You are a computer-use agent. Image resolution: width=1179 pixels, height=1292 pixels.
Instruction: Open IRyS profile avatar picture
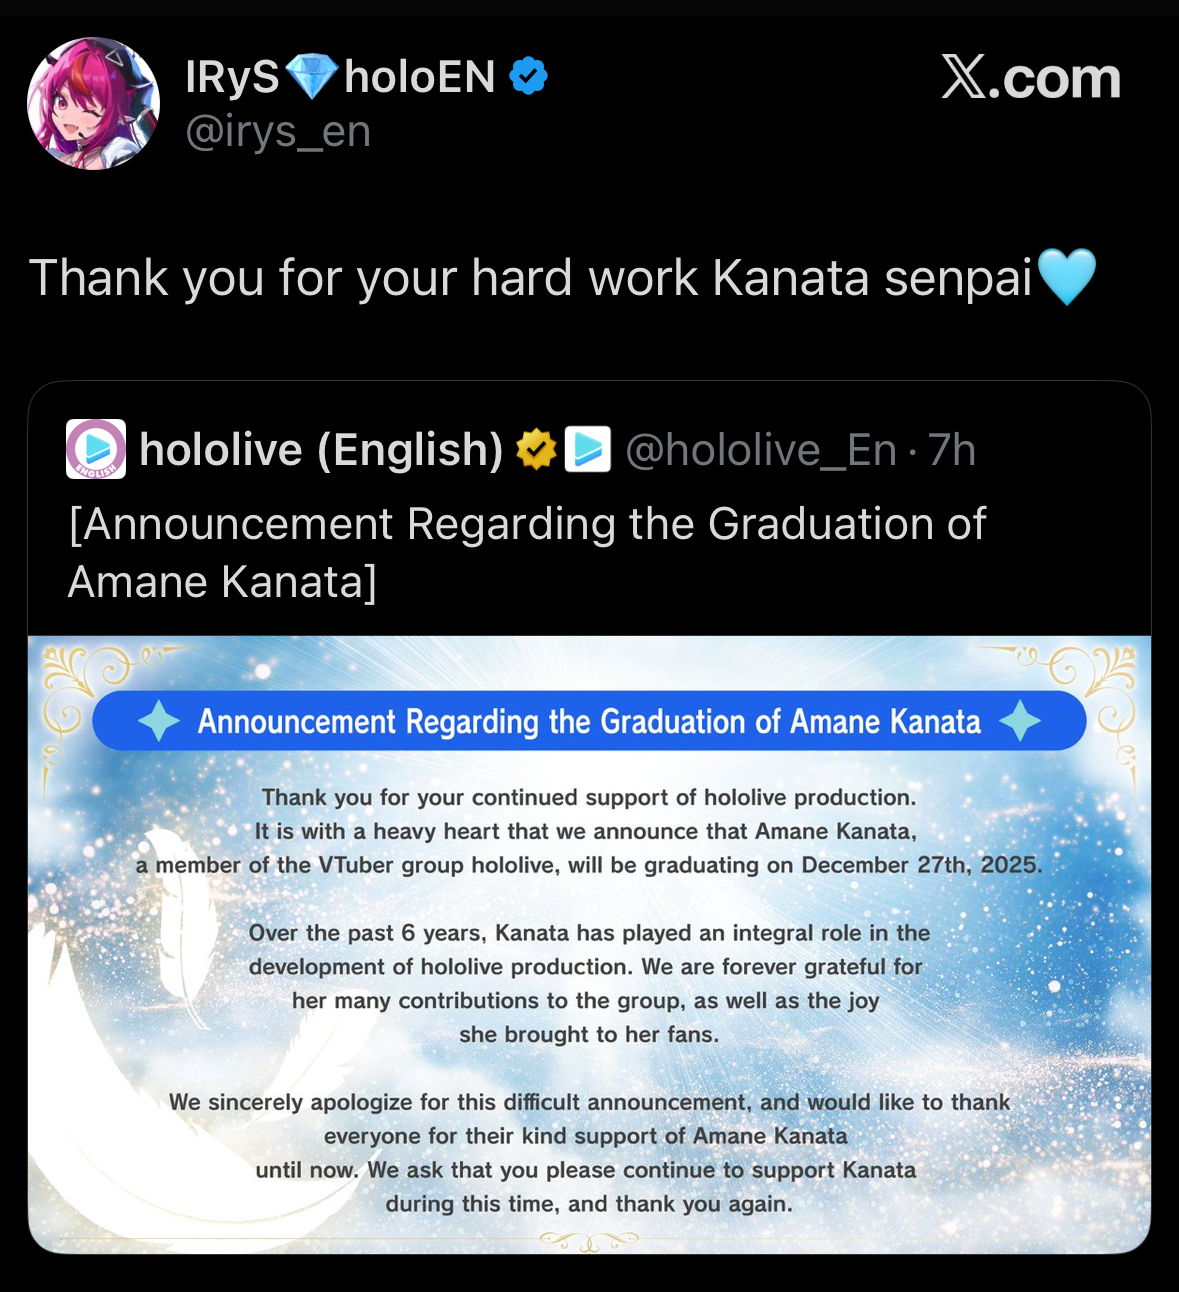[93, 104]
